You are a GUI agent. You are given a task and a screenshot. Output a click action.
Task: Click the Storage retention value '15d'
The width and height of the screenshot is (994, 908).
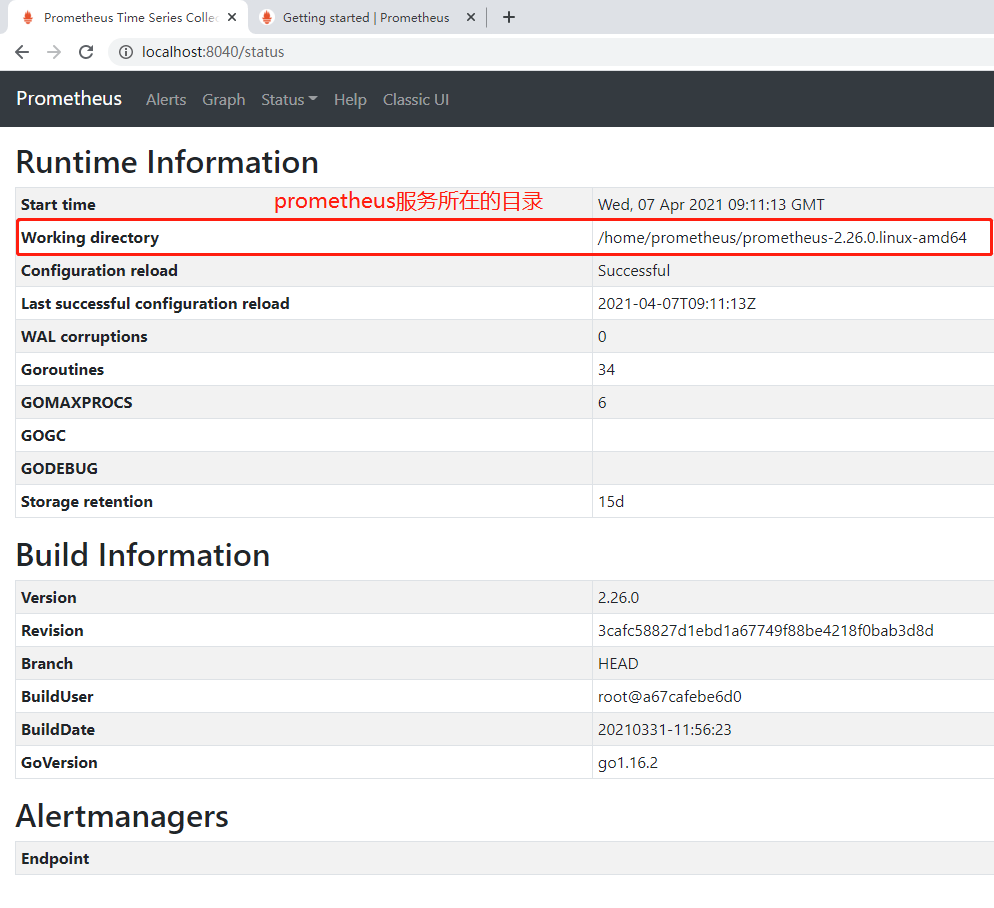coord(610,502)
